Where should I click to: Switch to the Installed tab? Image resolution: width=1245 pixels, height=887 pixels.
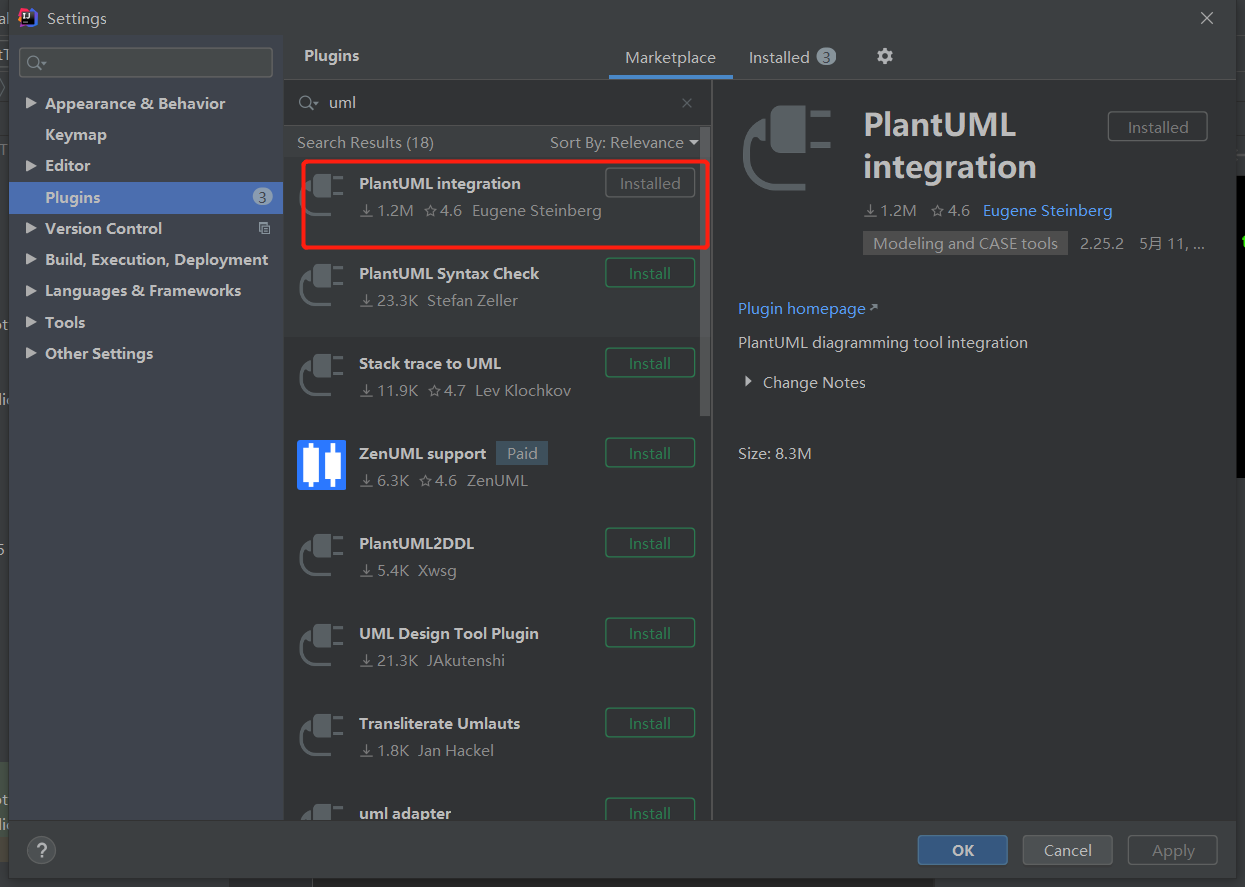coord(781,57)
